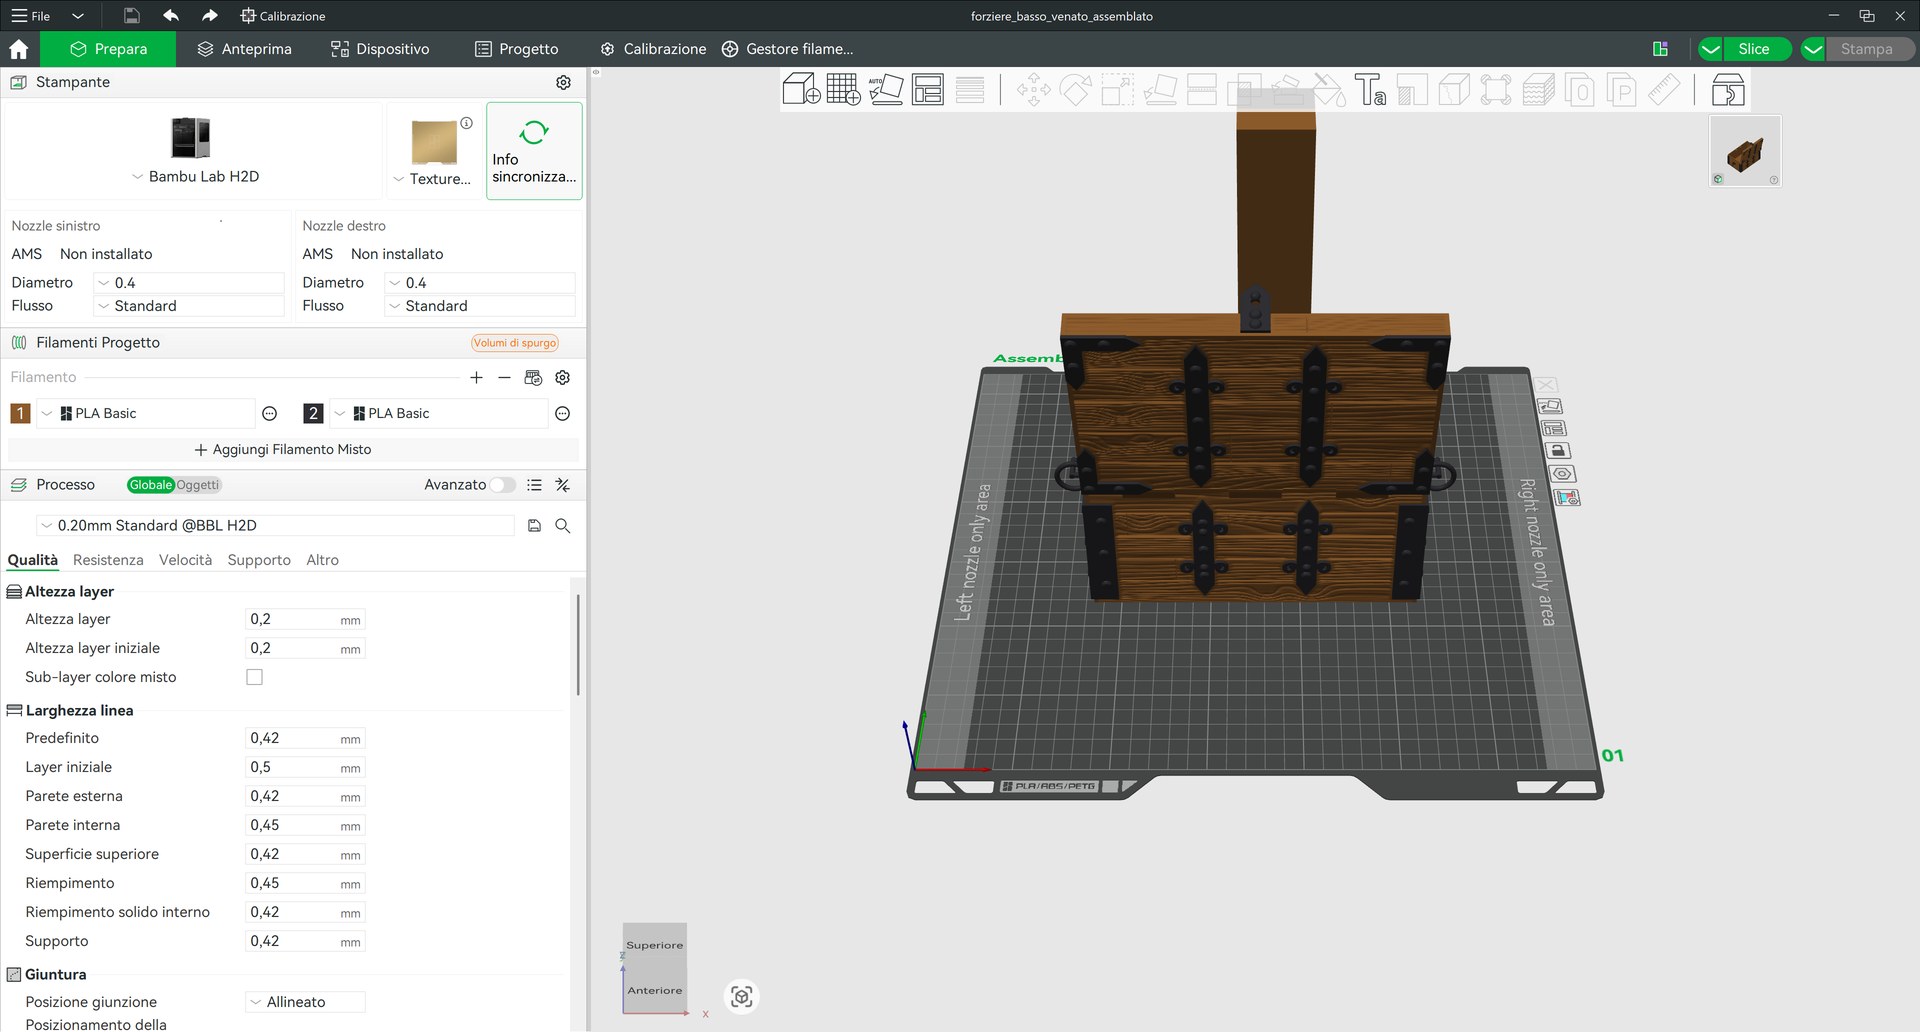Click Aggiungi Filamento Misto button
Image resolution: width=1920 pixels, height=1032 pixels.
(x=283, y=449)
